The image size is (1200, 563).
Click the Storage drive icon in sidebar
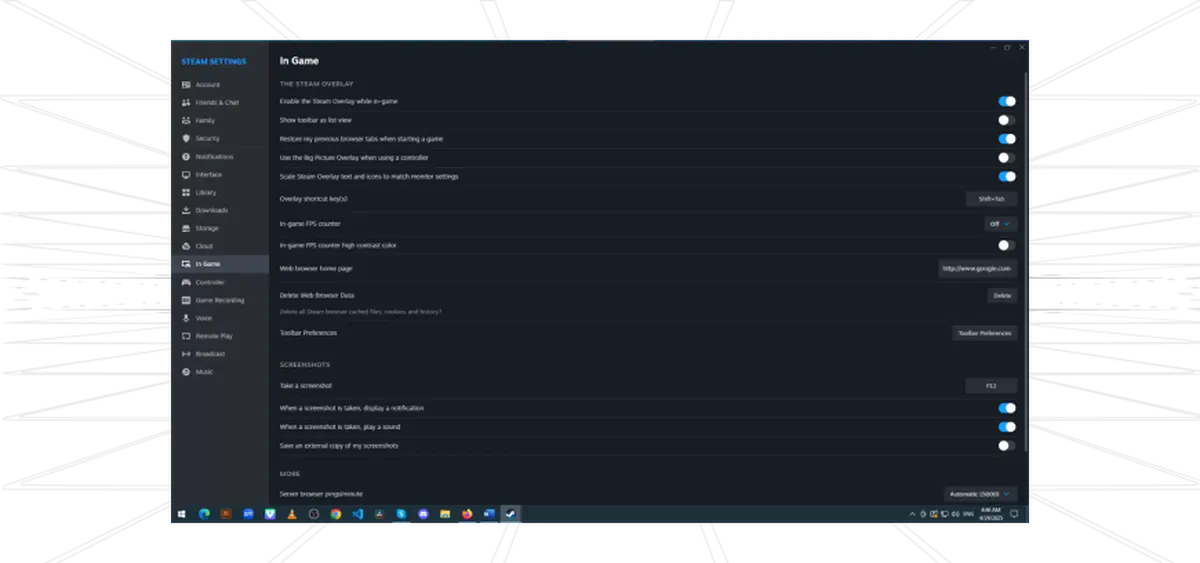tap(186, 229)
